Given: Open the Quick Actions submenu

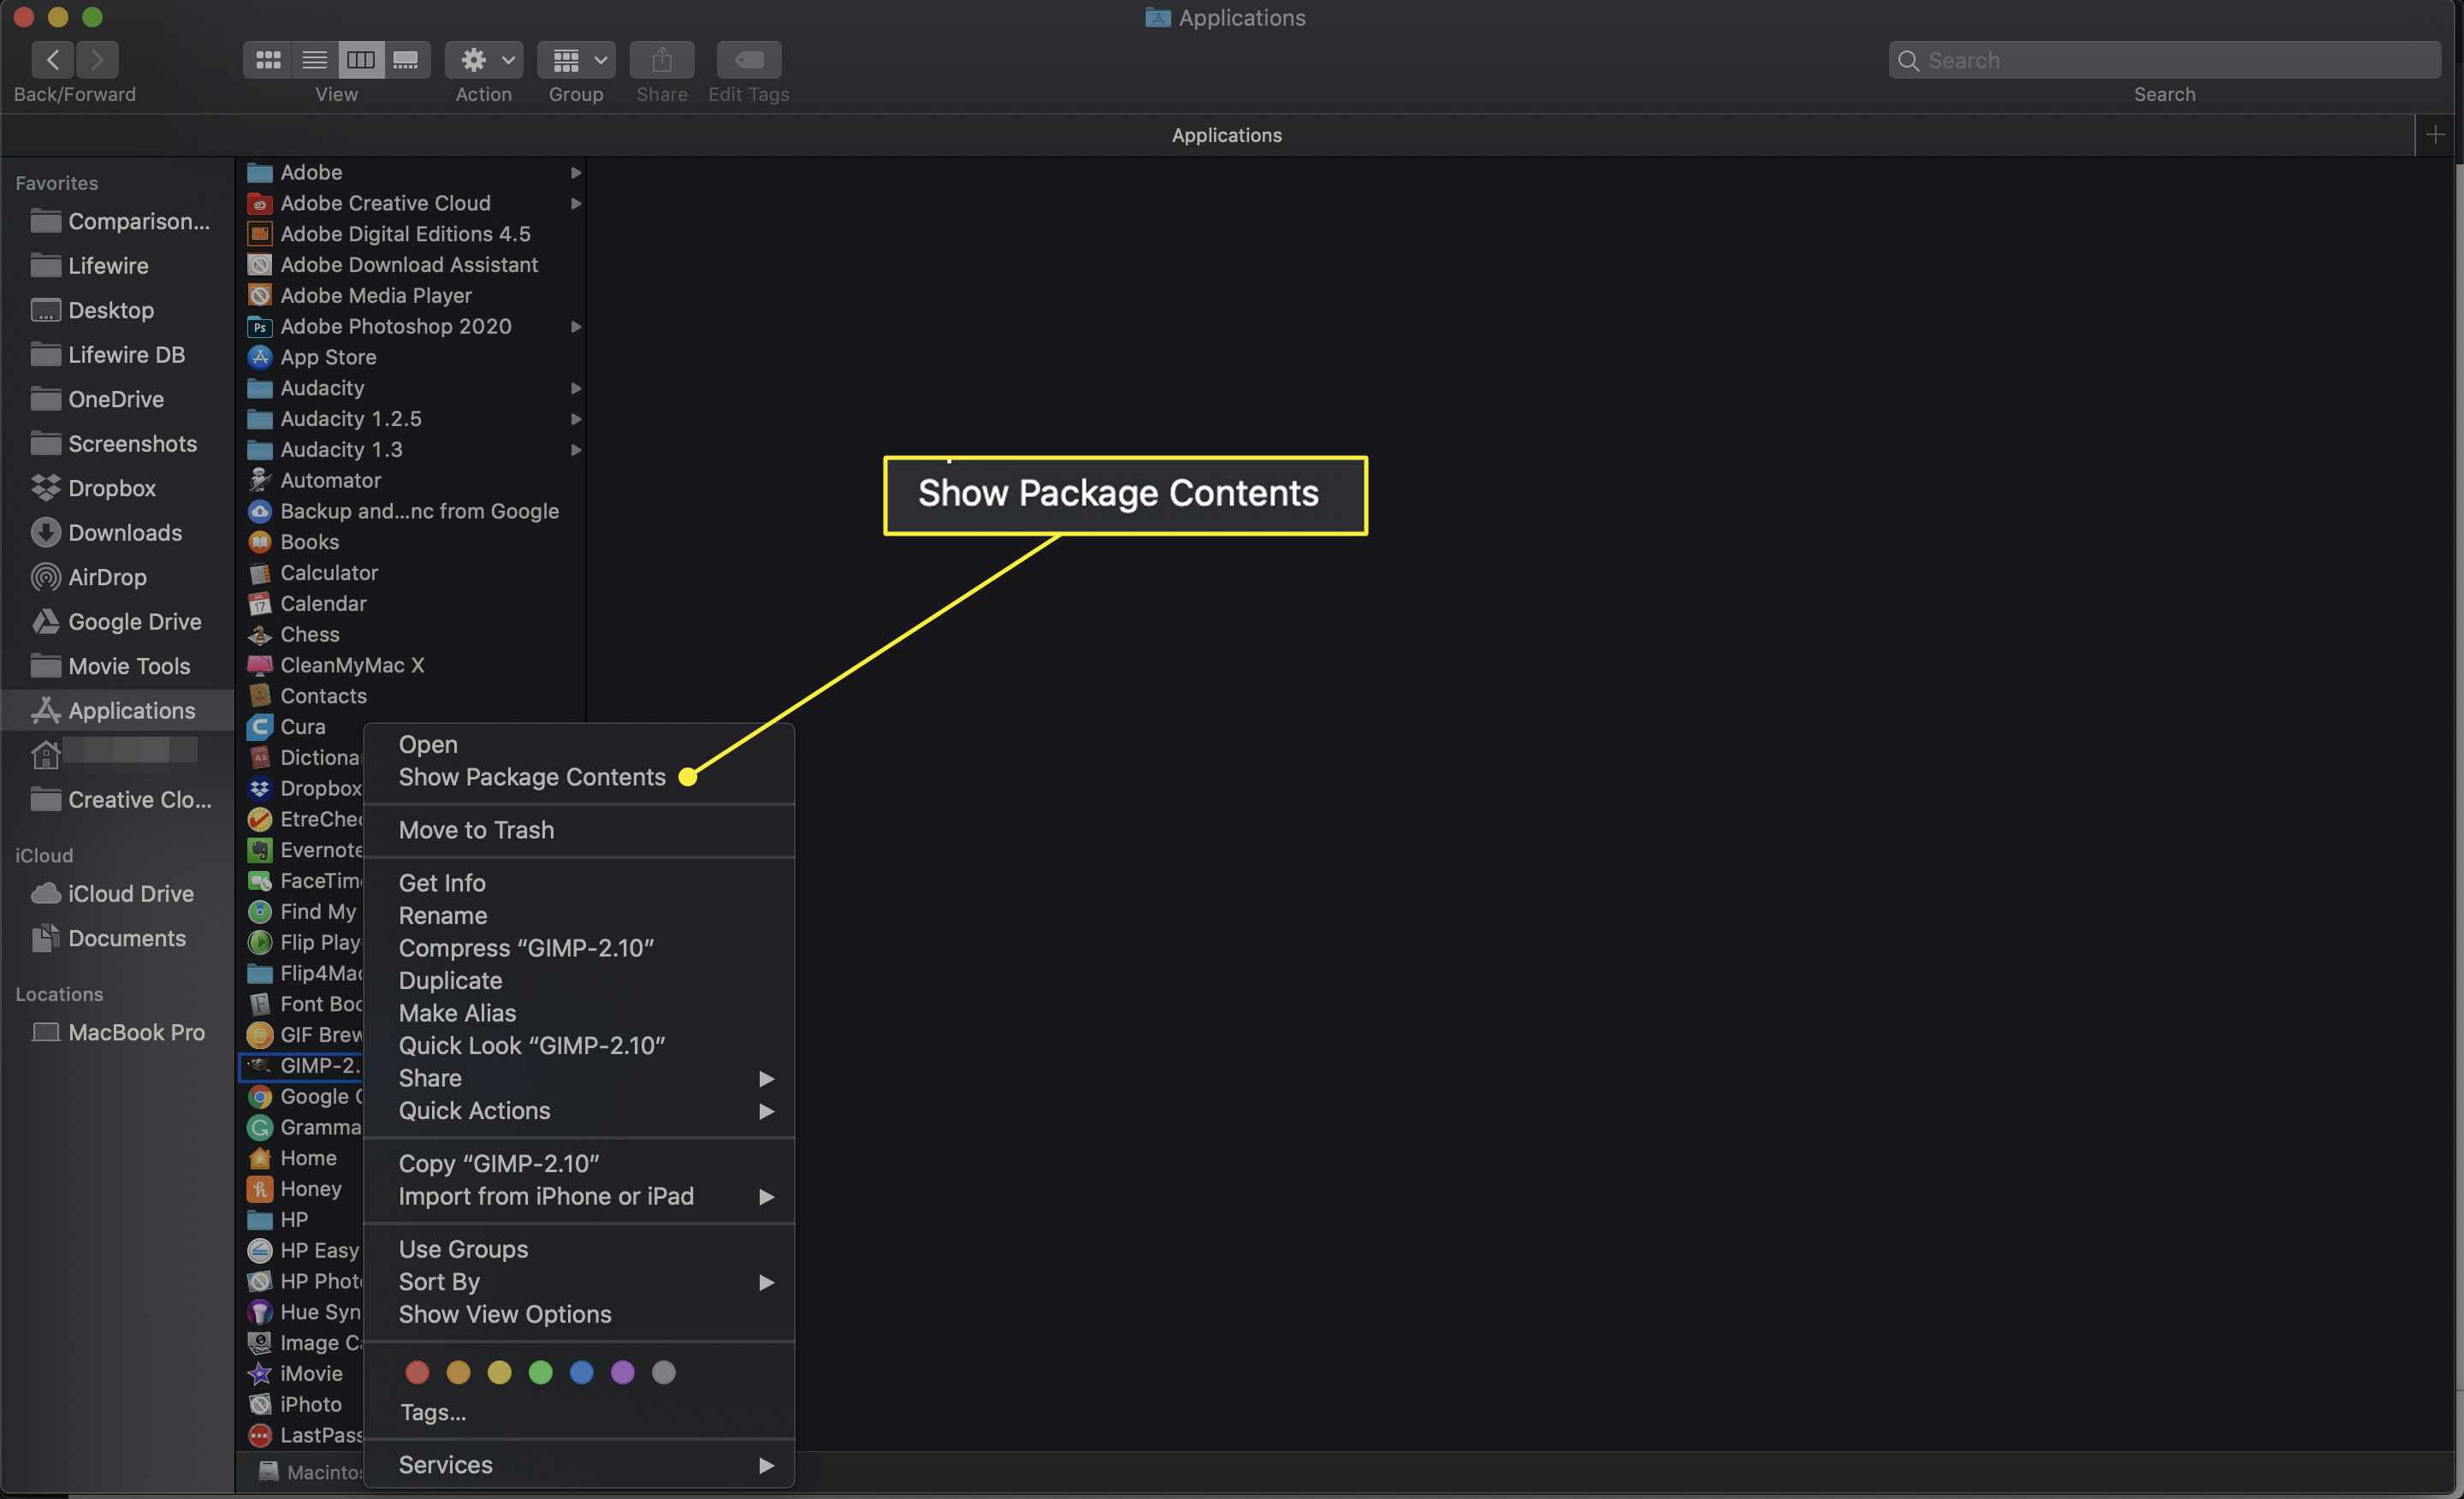Looking at the screenshot, I should (x=578, y=1110).
